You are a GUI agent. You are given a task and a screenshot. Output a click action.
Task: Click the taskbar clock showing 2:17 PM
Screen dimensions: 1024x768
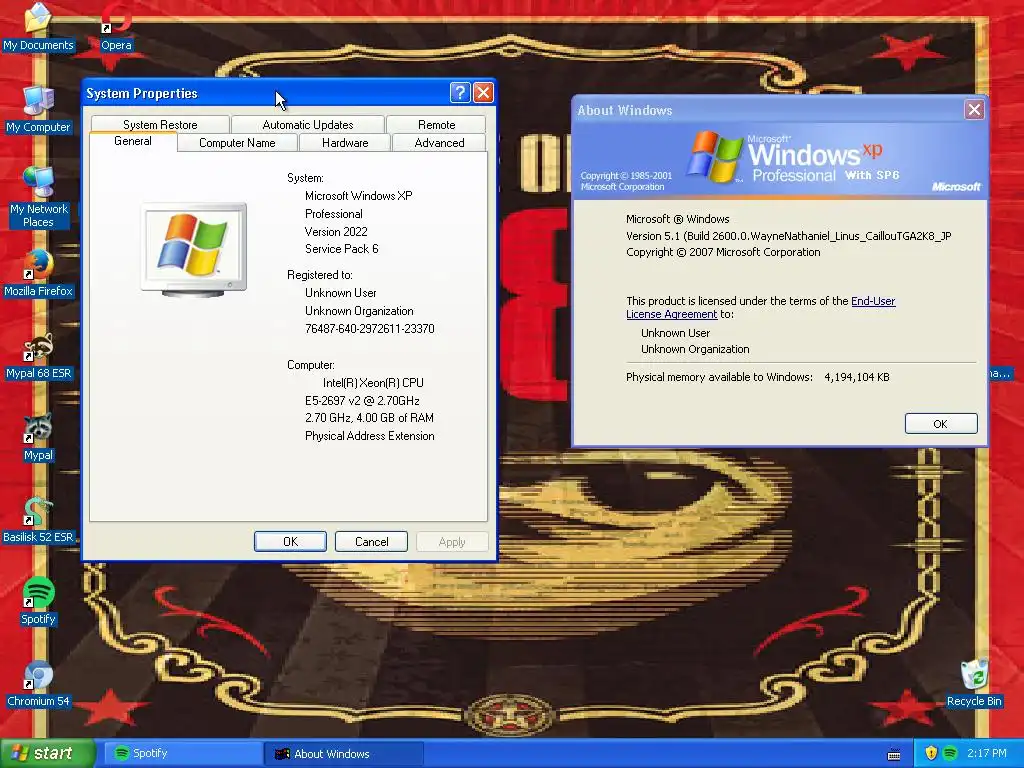987,753
